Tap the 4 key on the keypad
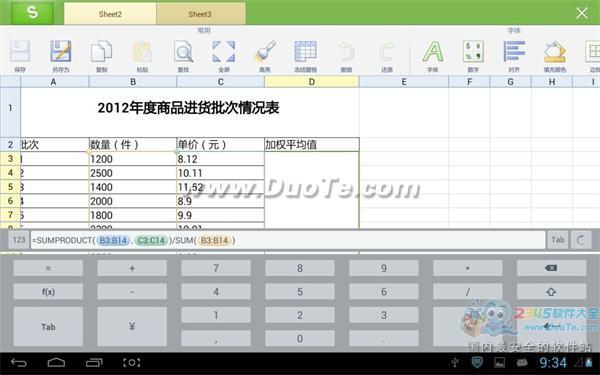This screenshot has height=375, width=600. click(x=216, y=292)
